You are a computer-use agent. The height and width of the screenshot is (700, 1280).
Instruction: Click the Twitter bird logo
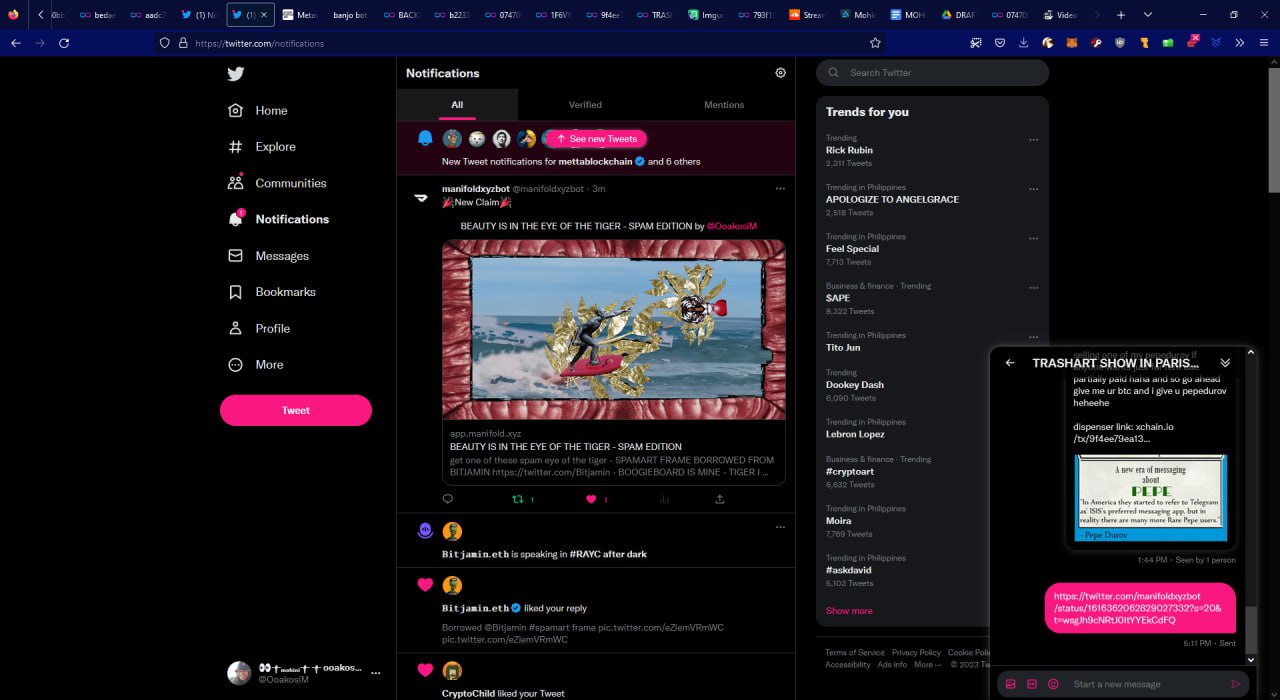(x=235, y=74)
